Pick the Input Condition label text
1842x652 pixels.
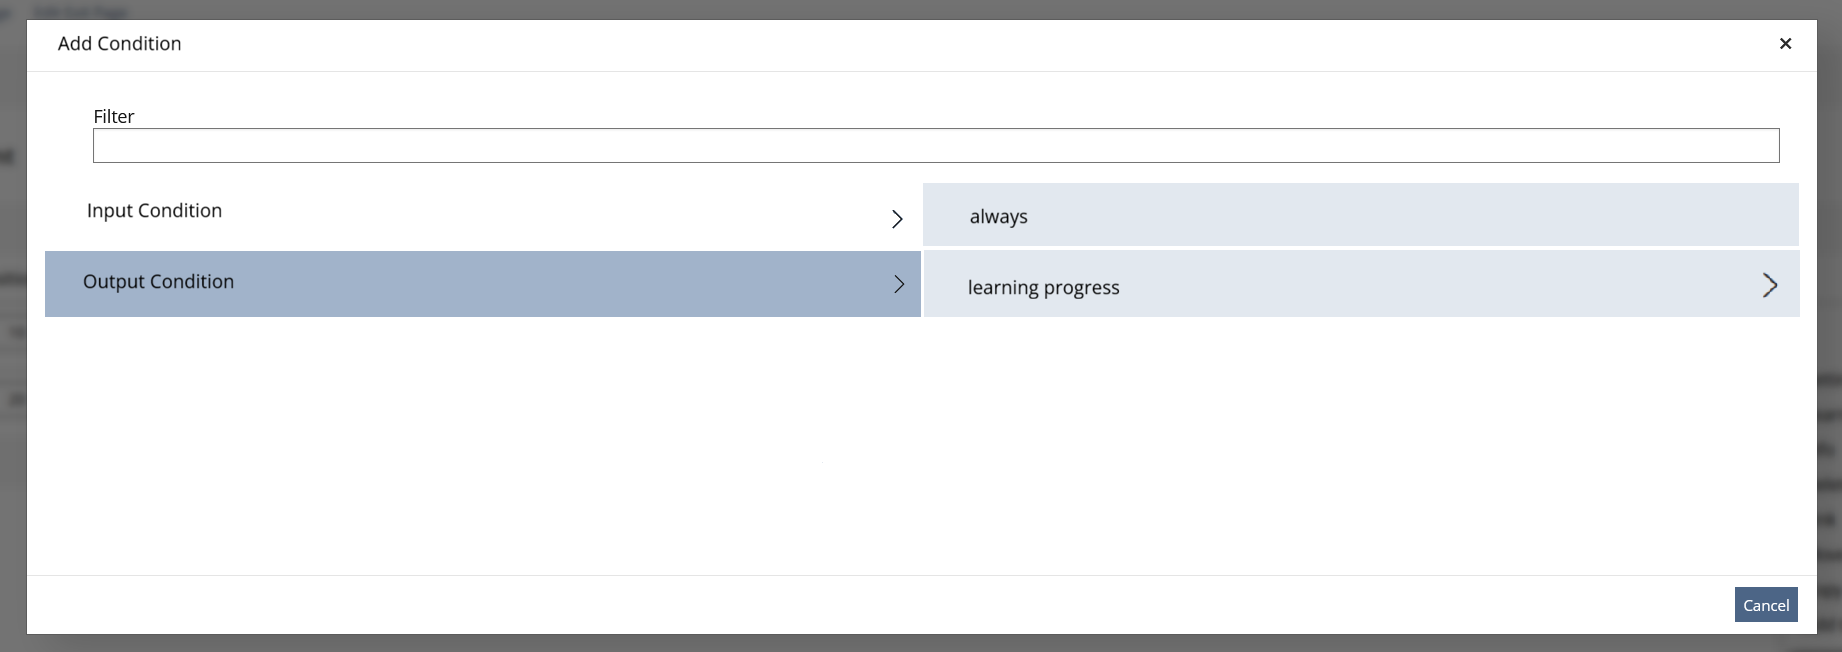[x=154, y=211]
